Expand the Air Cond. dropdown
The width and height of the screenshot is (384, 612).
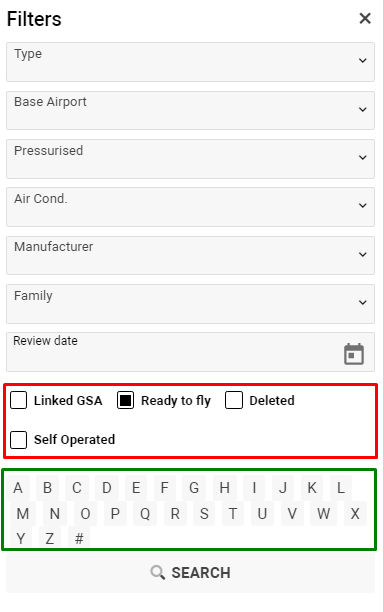[190, 206]
